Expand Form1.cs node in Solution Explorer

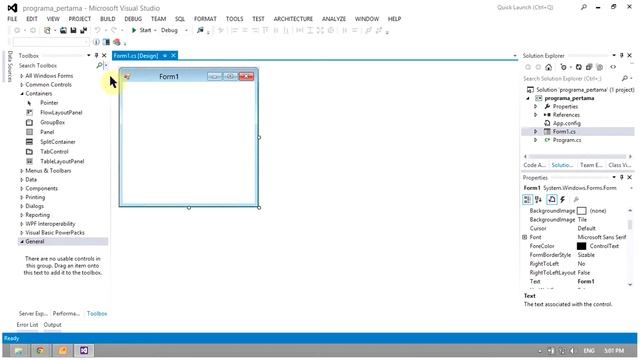pos(536,131)
